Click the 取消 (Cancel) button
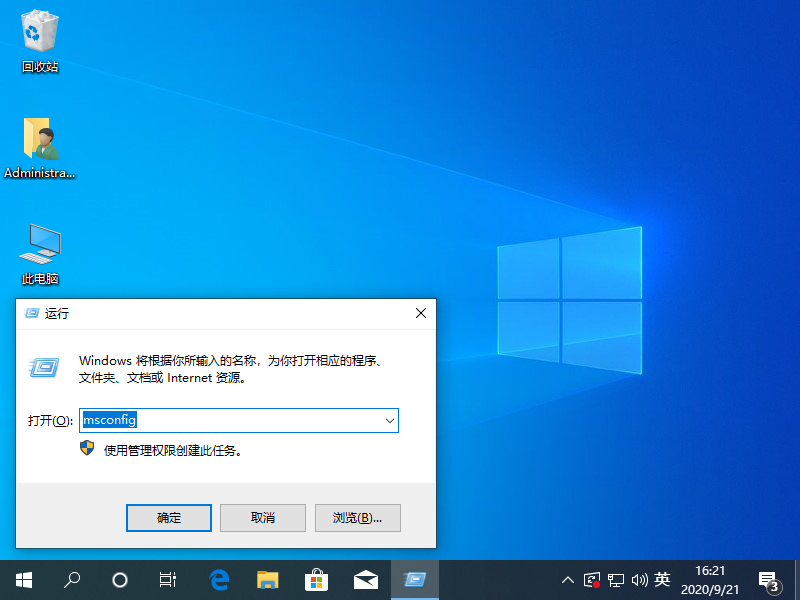 (x=263, y=518)
